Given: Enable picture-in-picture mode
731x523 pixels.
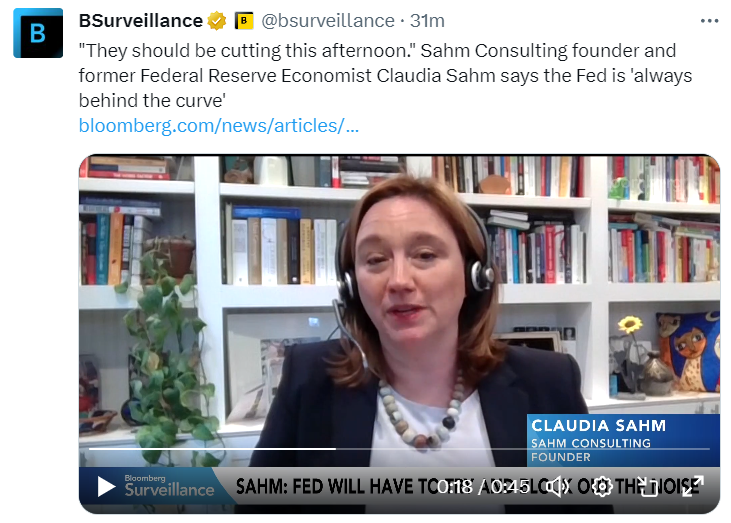Looking at the screenshot, I should pyautogui.click(x=648, y=487).
